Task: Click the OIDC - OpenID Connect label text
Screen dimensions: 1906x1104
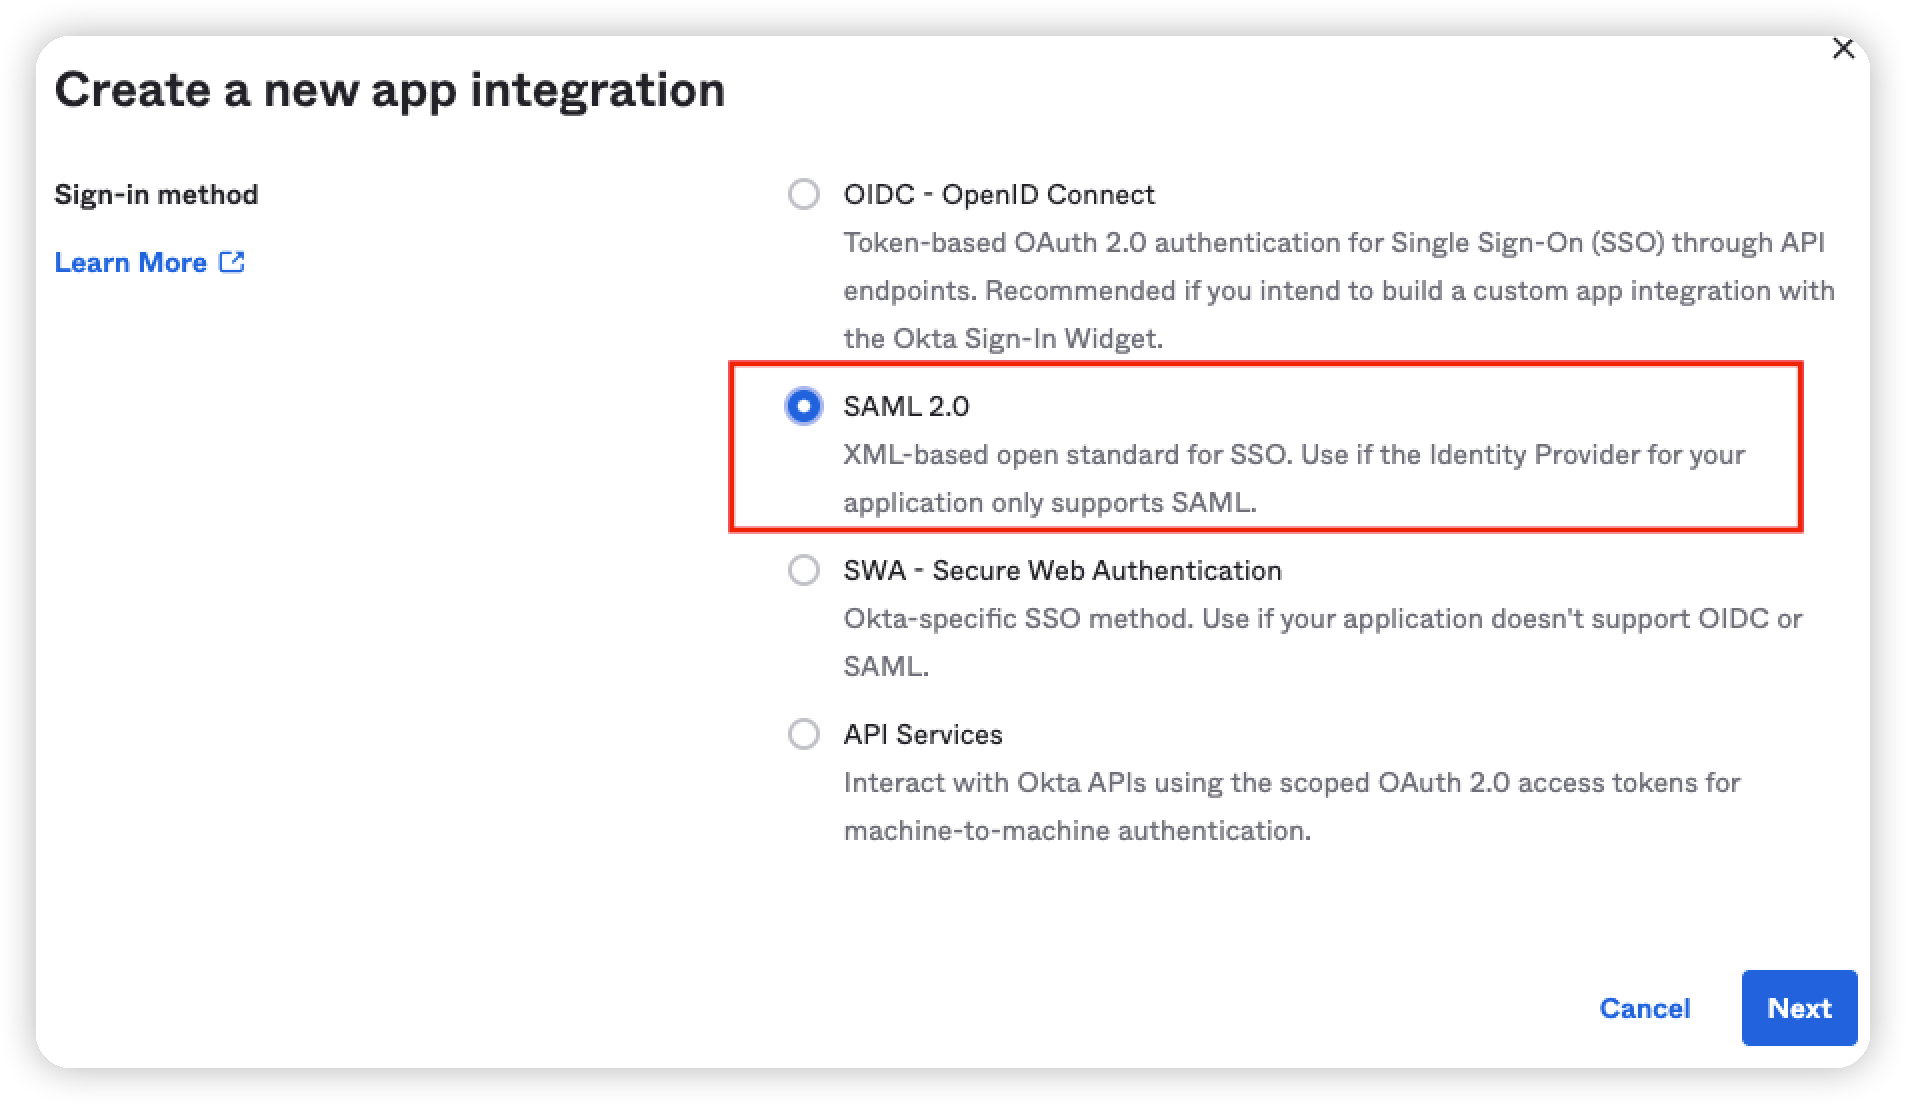Action: click(999, 195)
